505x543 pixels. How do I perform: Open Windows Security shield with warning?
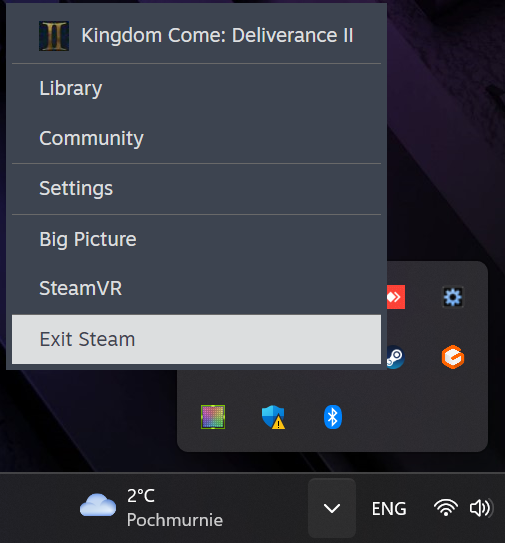pyautogui.click(x=273, y=417)
